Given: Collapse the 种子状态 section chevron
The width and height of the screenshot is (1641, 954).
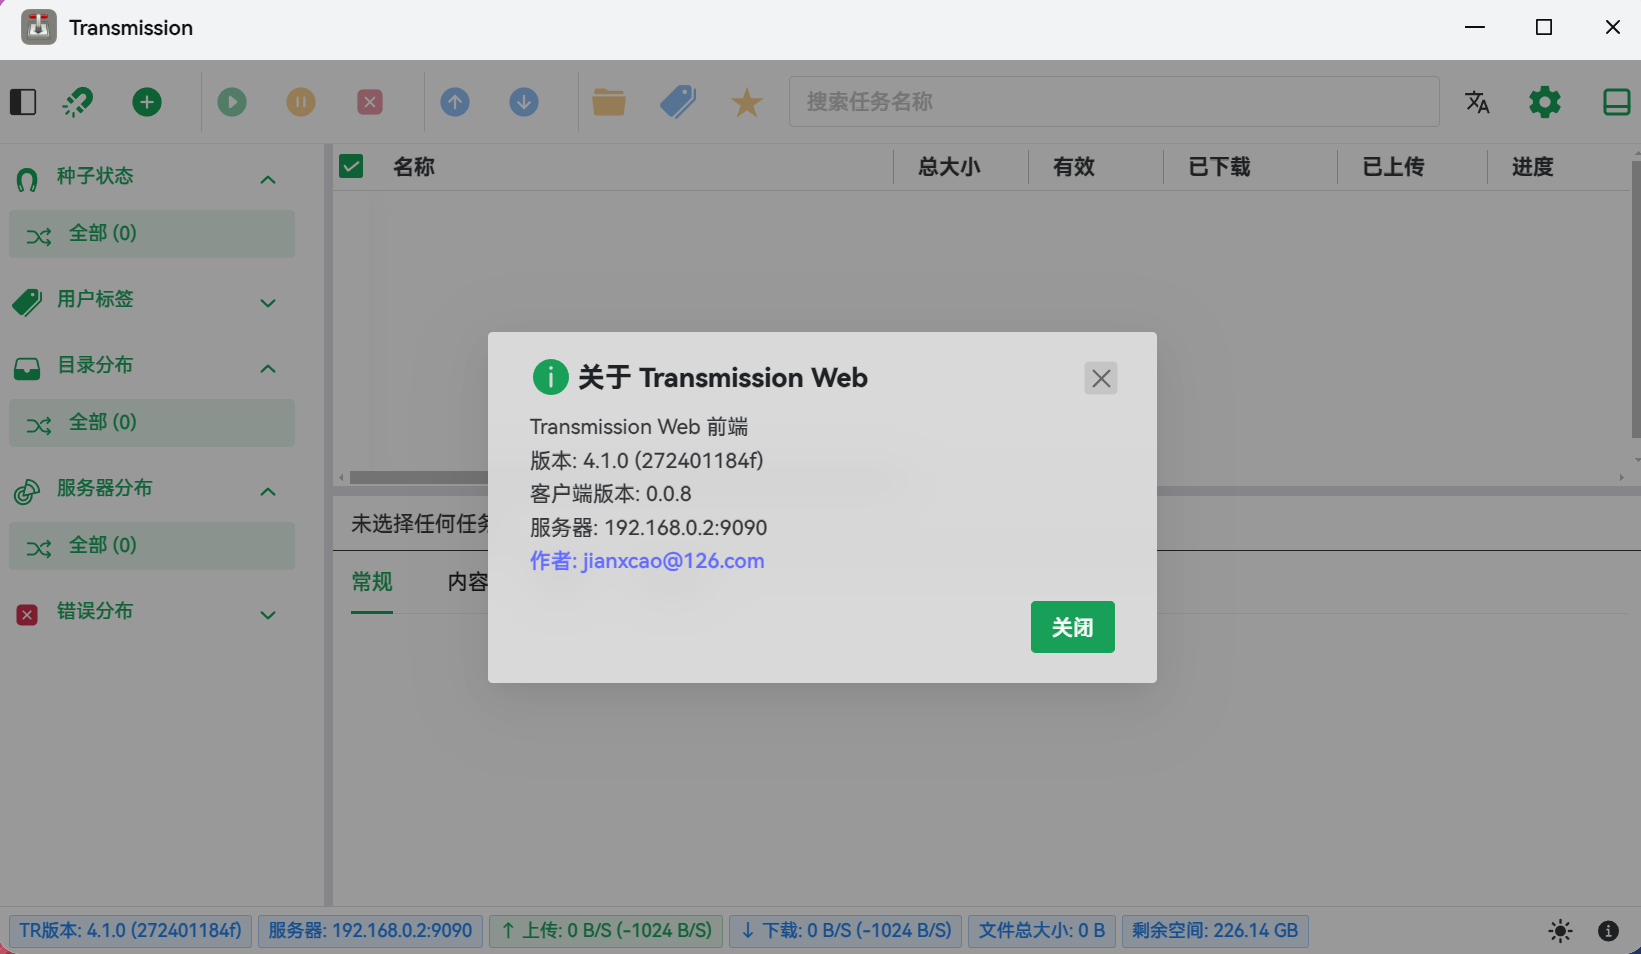Looking at the screenshot, I should [268, 180].
